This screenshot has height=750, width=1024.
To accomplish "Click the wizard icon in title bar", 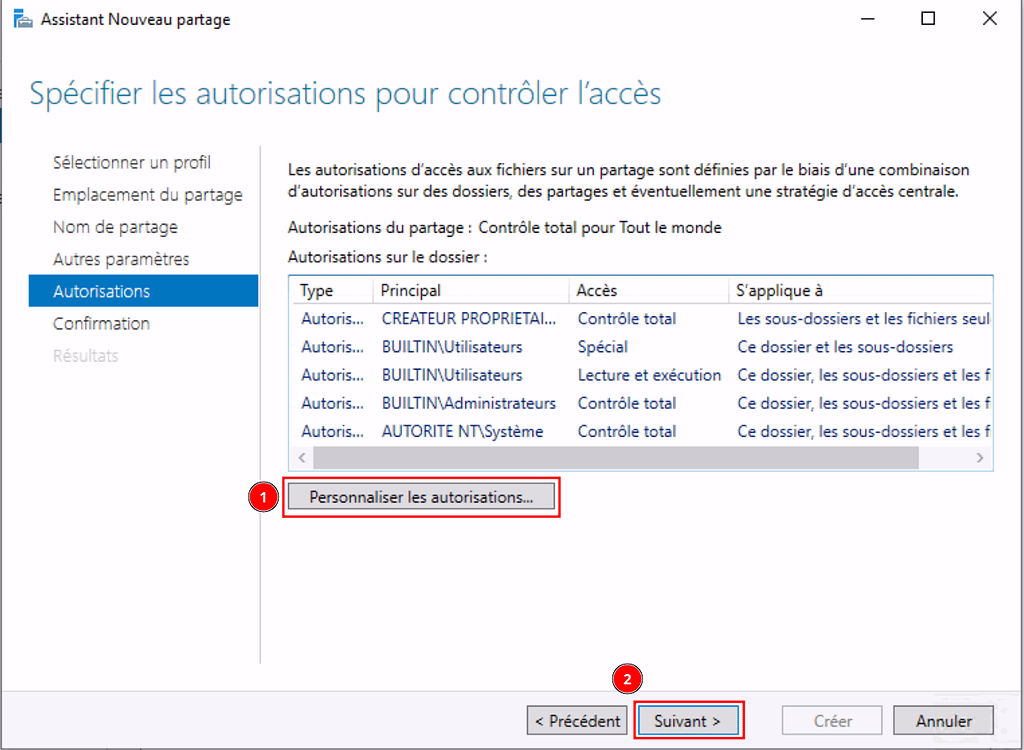I will tap(22, 19).
